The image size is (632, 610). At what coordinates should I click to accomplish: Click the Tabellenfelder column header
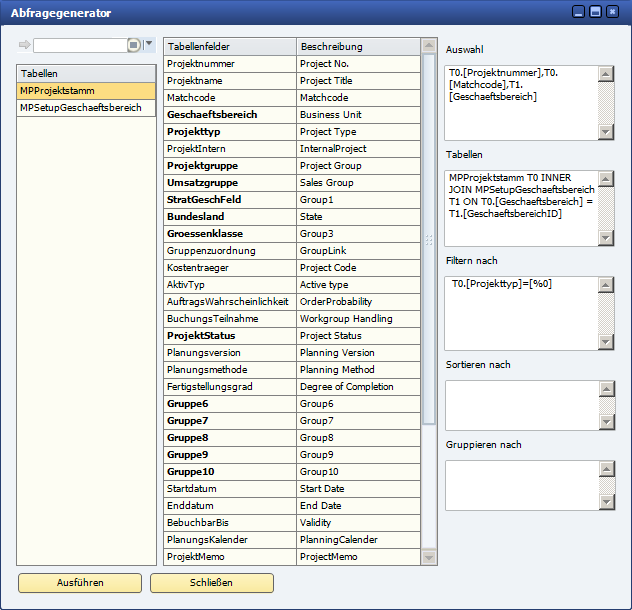[230, 46]
